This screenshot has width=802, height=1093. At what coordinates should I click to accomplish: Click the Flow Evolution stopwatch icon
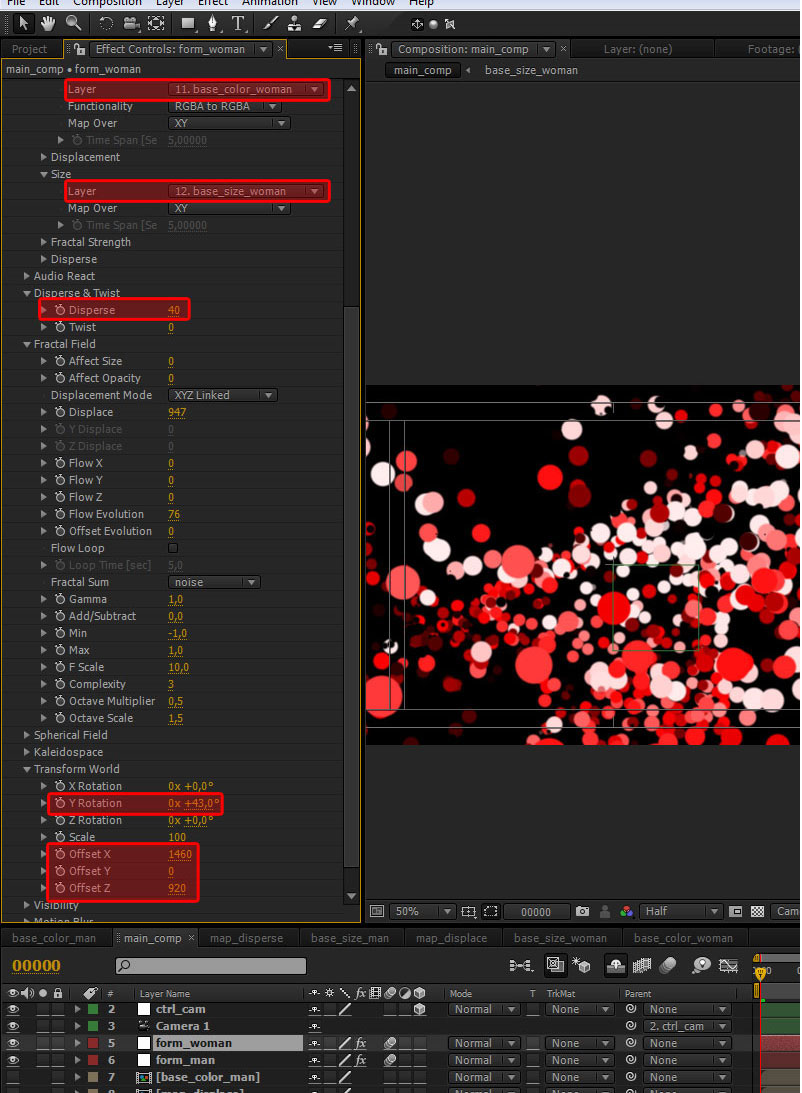[60, 514]
